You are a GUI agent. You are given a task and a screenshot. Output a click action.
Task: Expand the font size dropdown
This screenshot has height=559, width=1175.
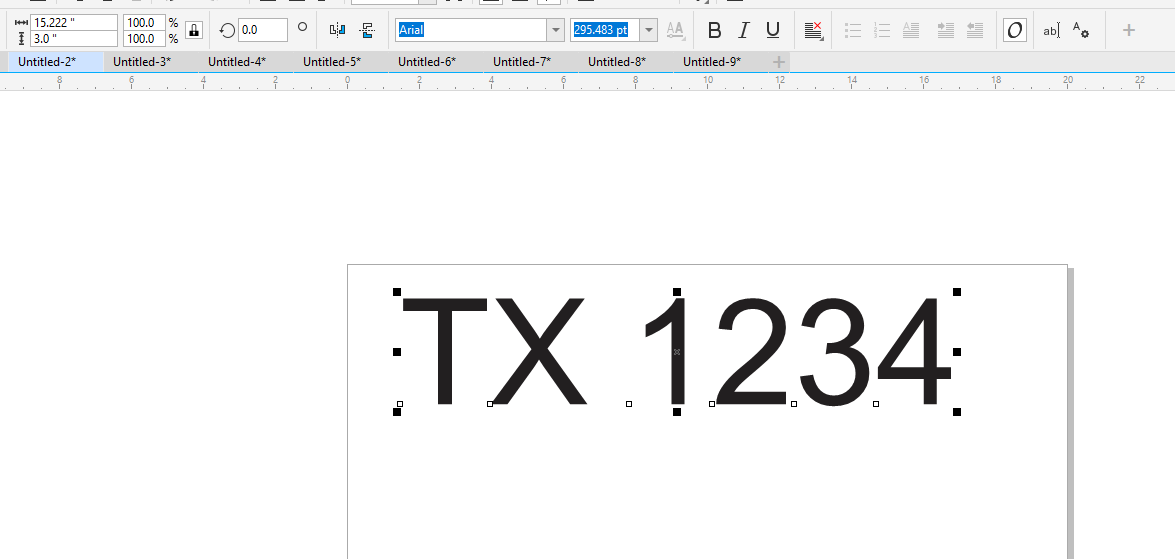click(649, 30)
